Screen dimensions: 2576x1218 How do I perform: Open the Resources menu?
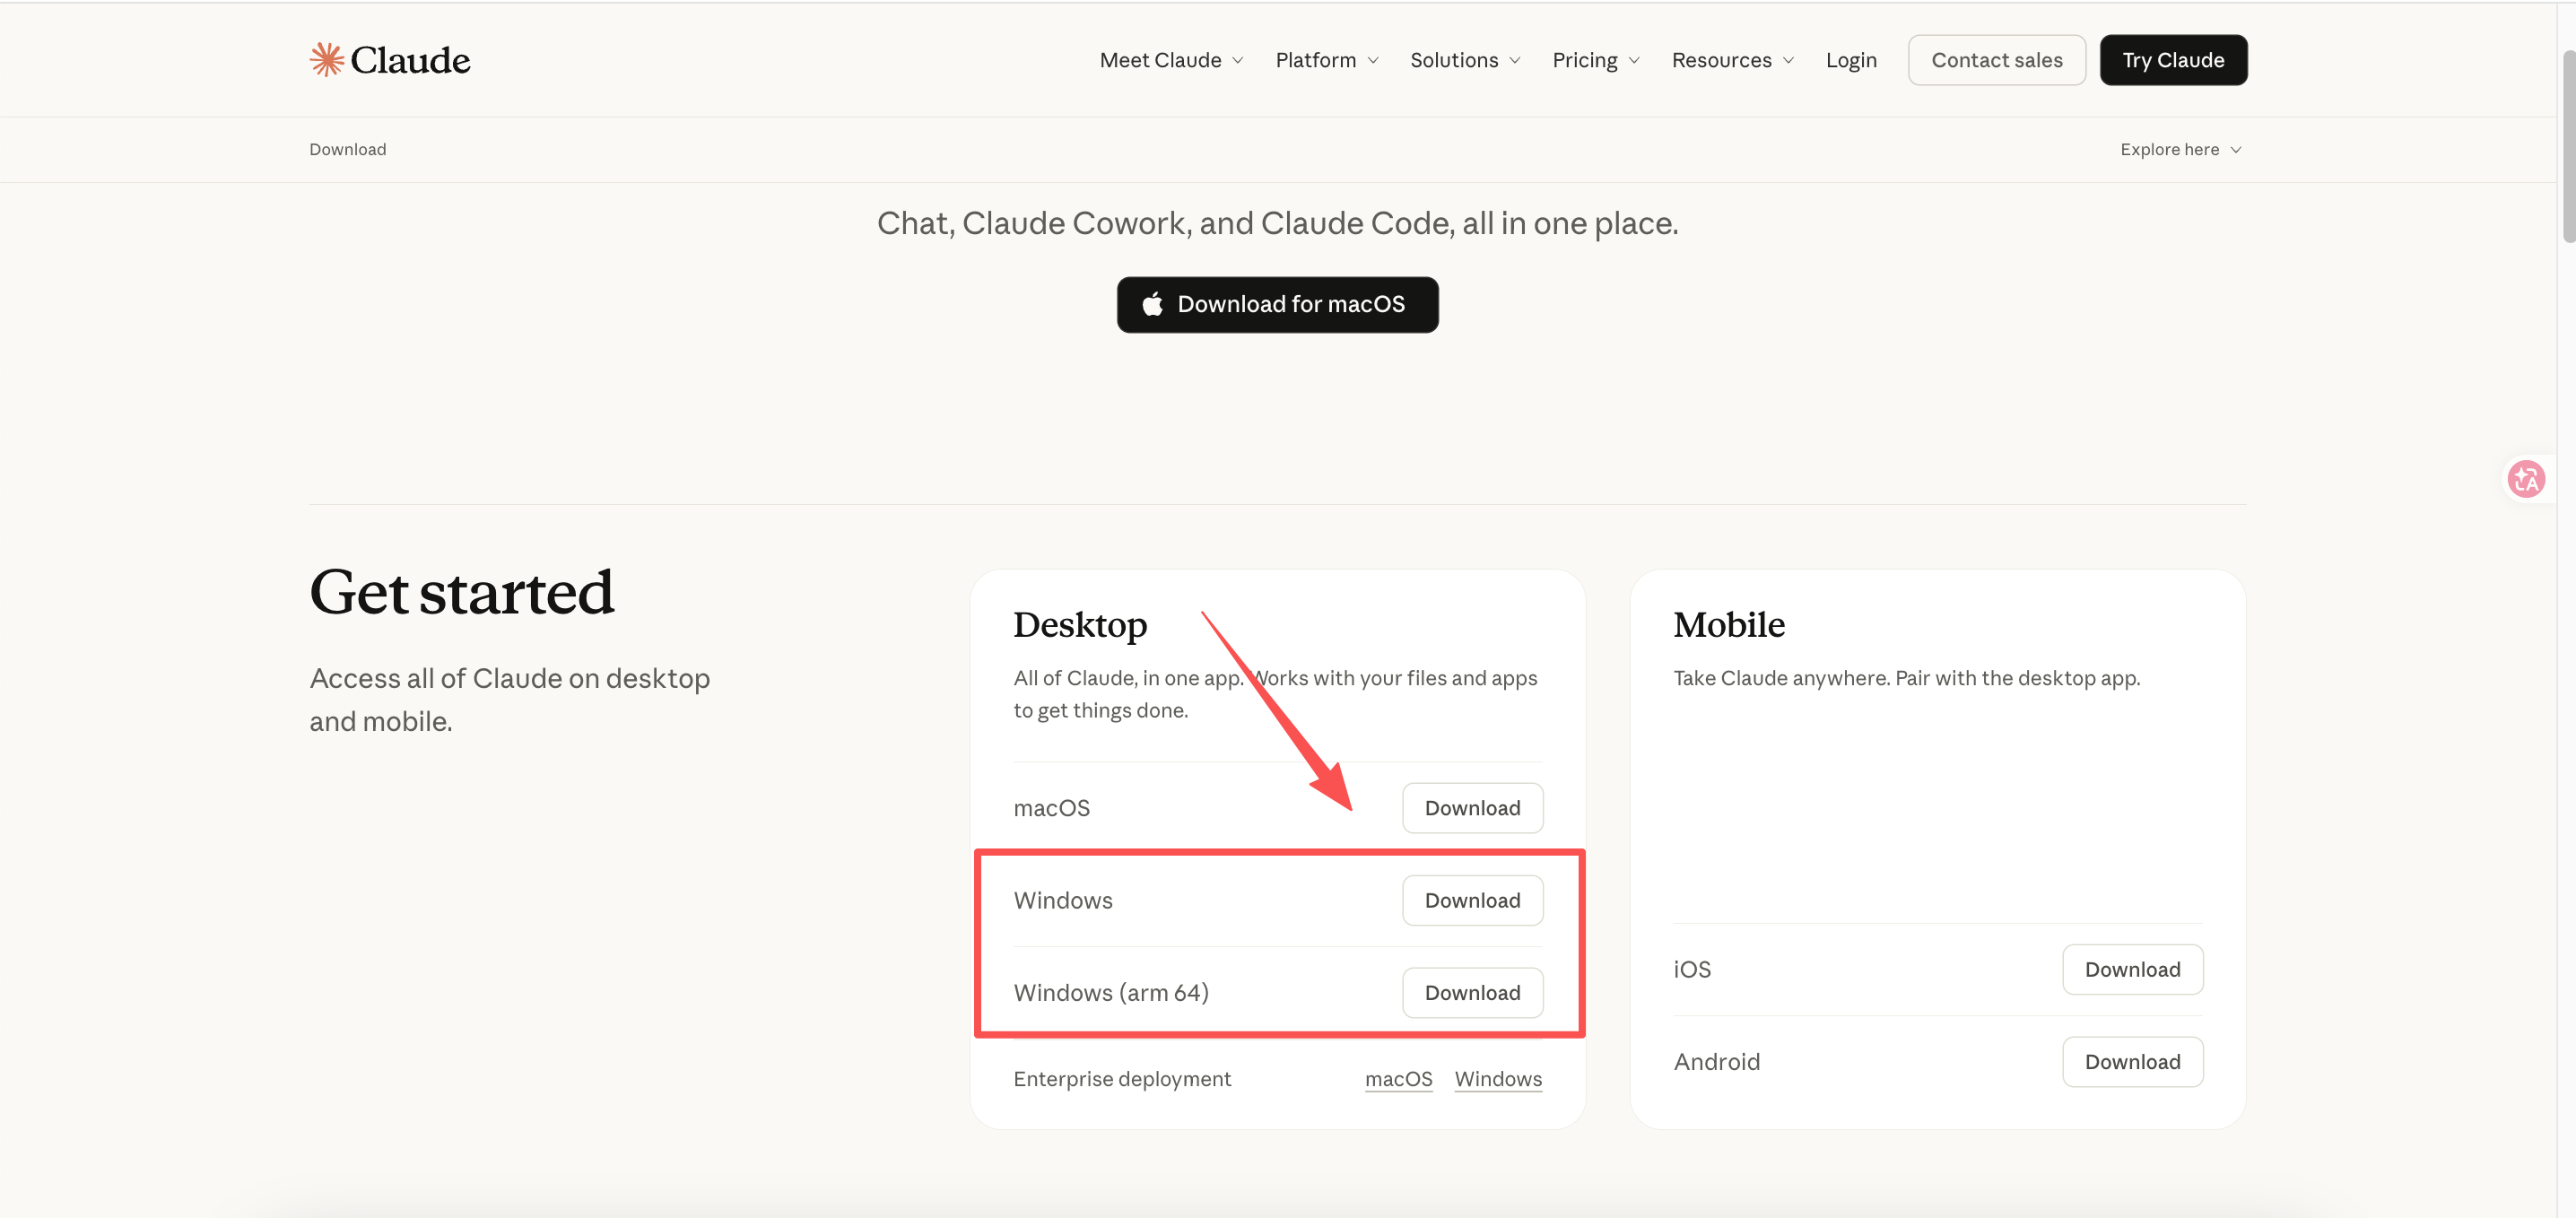1732,60
